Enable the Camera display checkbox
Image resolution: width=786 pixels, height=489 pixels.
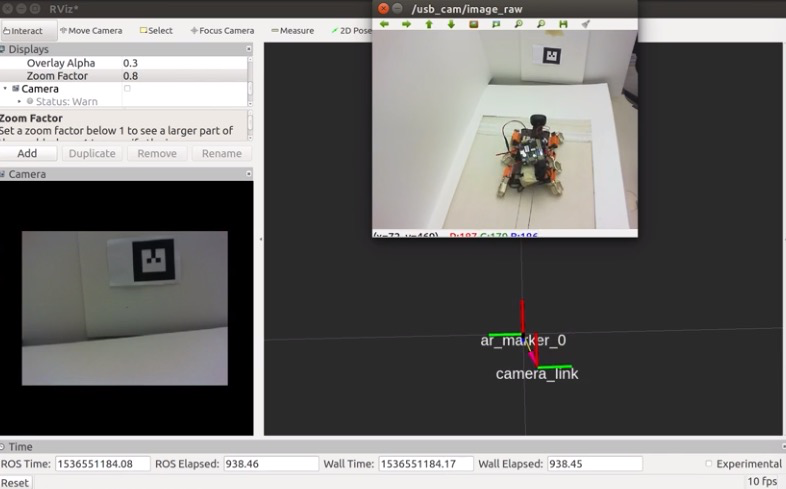(x=127, y=89)
